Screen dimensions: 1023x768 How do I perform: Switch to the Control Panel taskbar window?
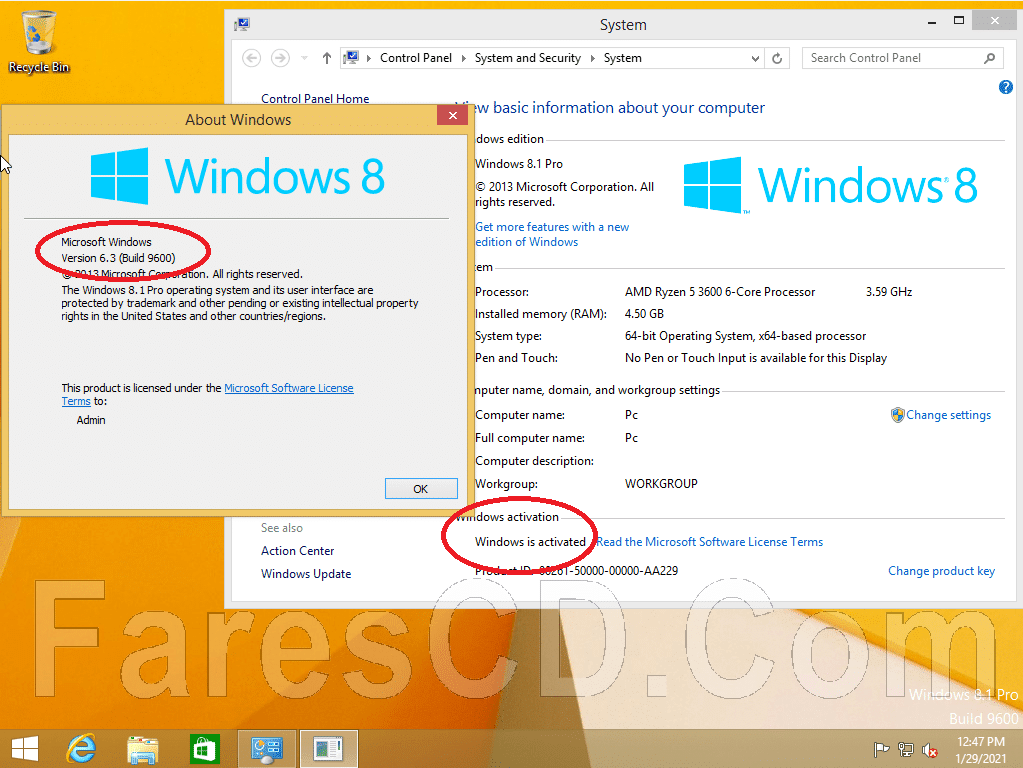(266, 749)
